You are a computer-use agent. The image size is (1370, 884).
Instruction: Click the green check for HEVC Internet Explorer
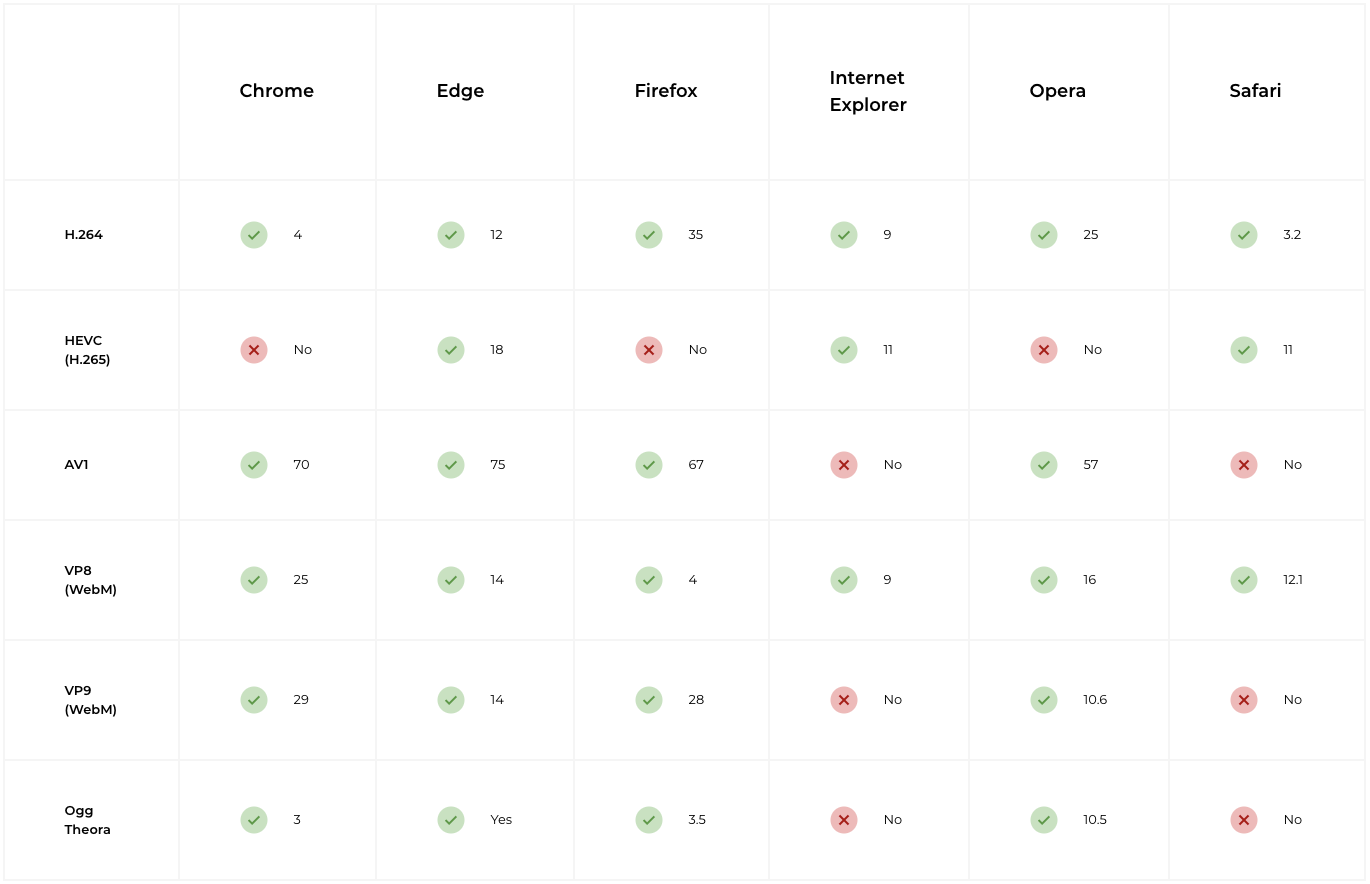coord(844,350)
